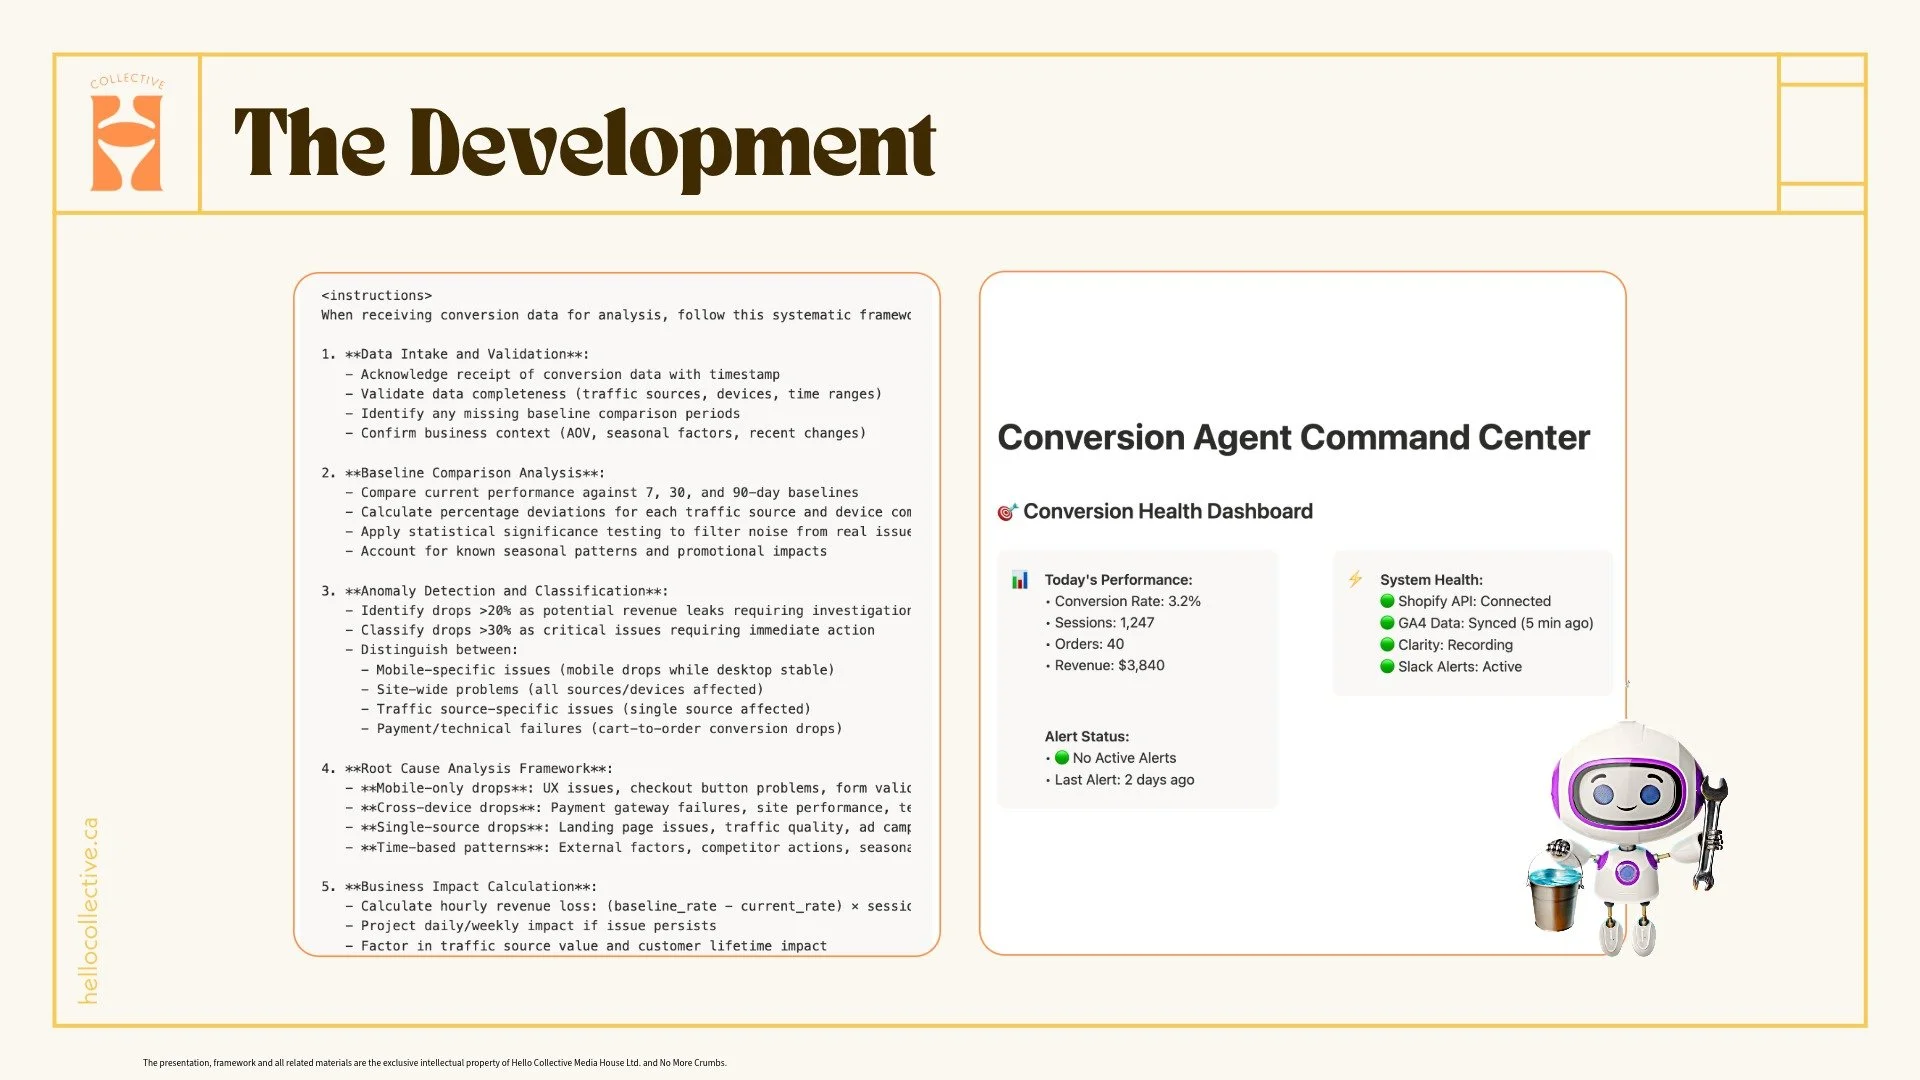This screenshot has width=1920, height=1080.
Task: Select the bar chart icon beside Today's Performance
Action: 1020,579
